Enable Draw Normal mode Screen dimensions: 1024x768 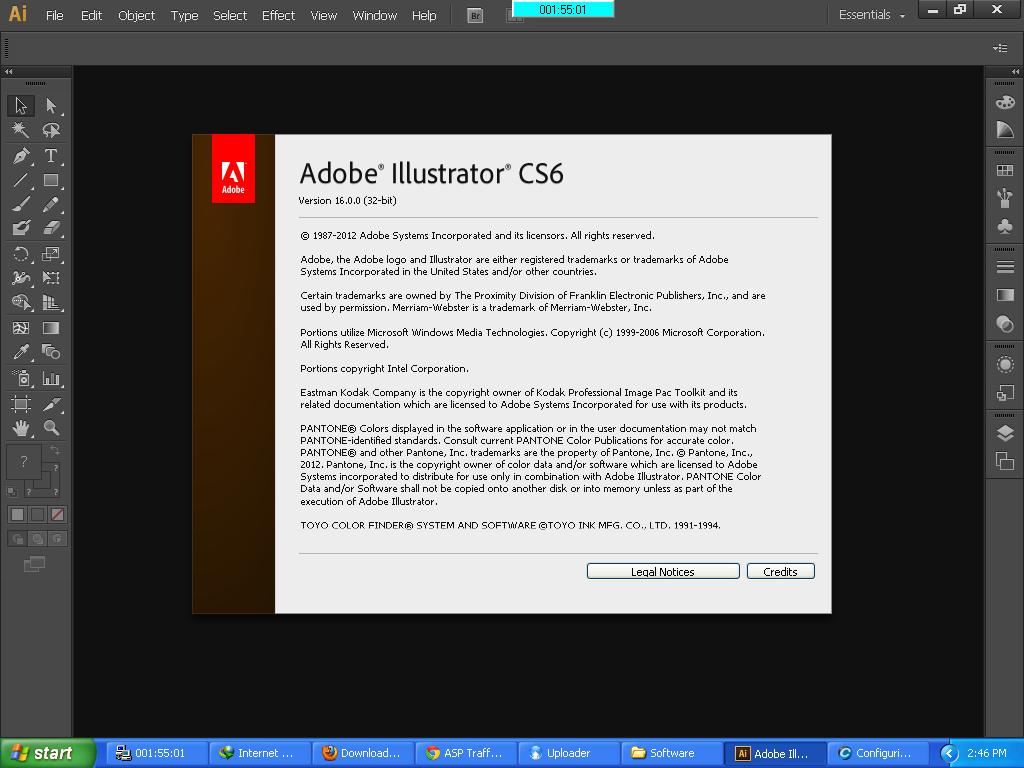[x=18, y=539]
